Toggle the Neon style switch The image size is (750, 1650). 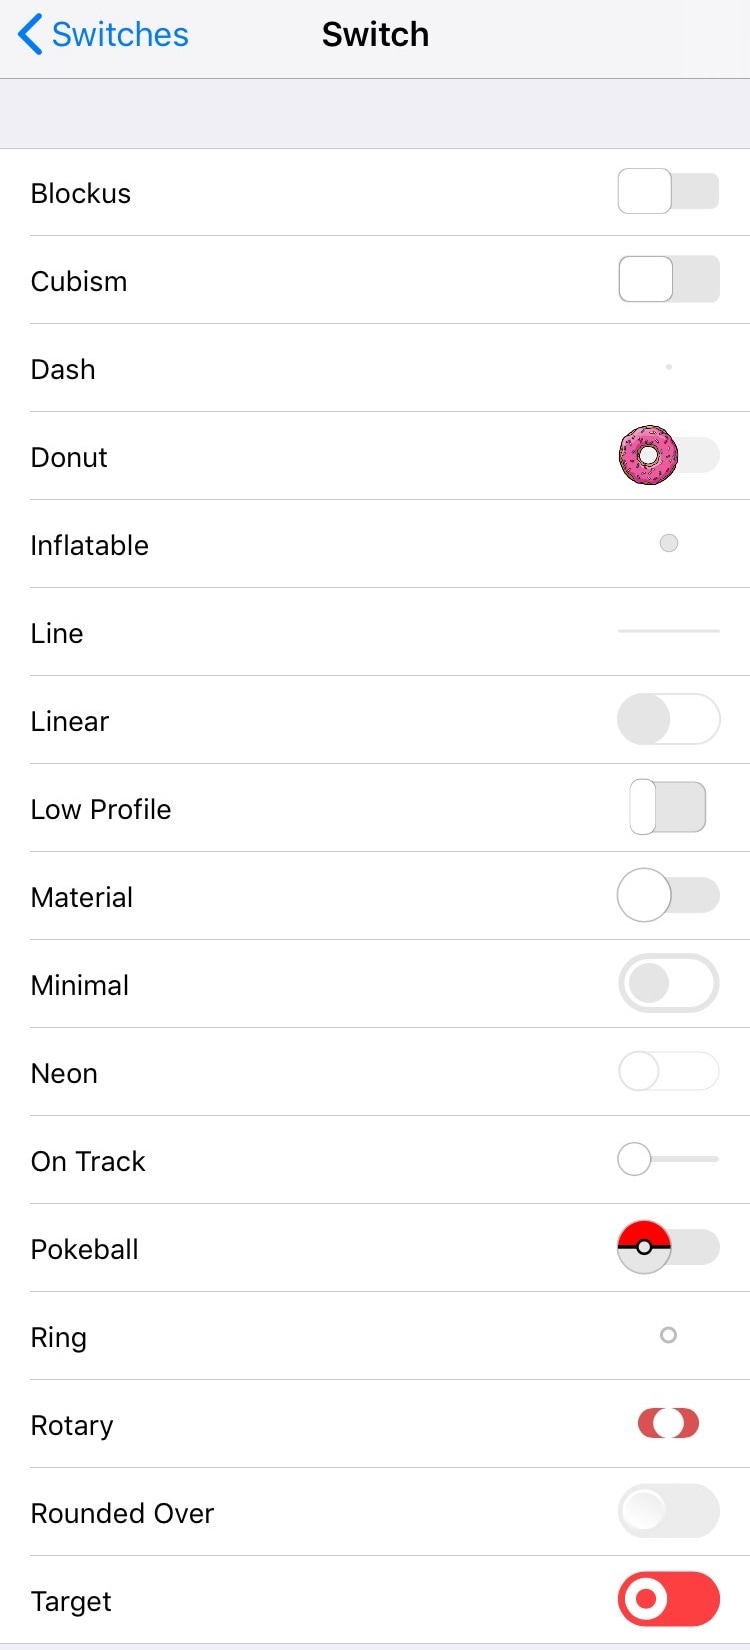coord(669,1071)
